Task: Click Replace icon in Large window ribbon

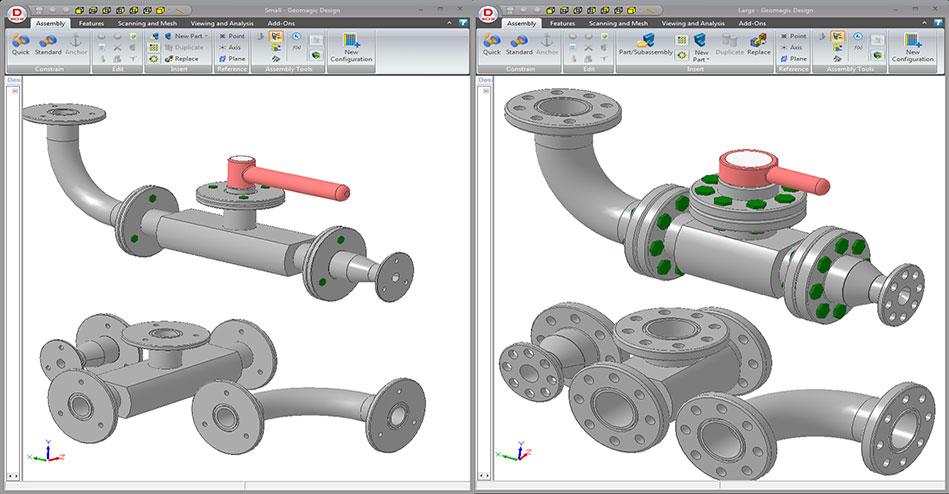Action: pos(759,44)
